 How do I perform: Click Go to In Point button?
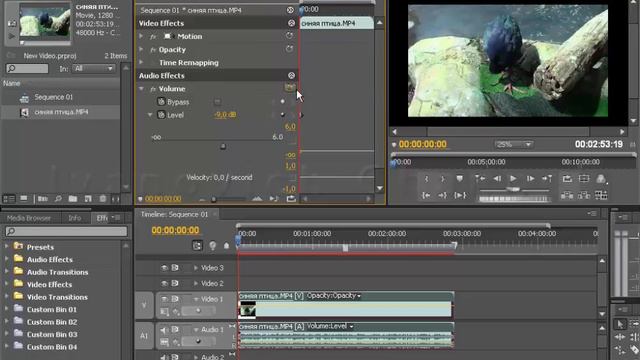tap(426, 196)
